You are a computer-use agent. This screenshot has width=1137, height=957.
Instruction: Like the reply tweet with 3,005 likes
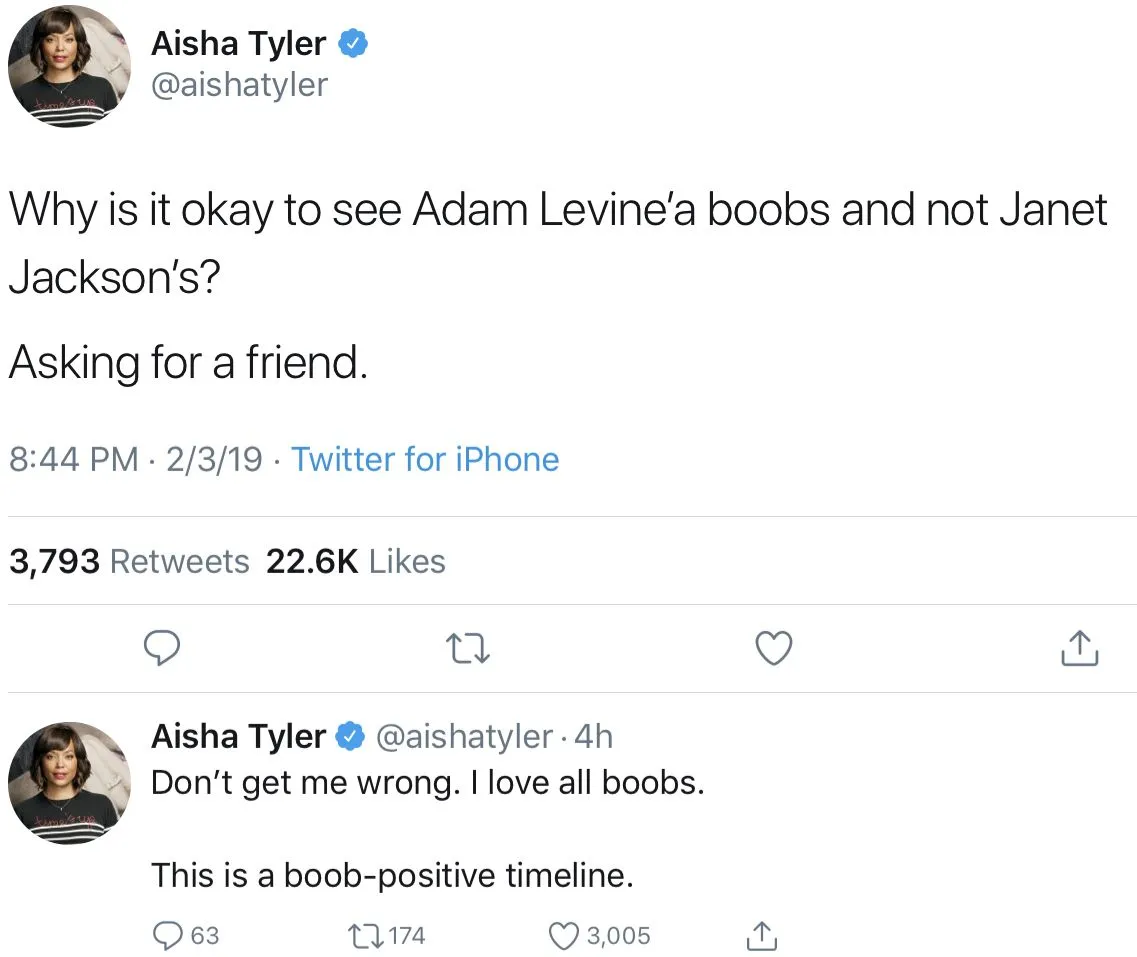566,935
